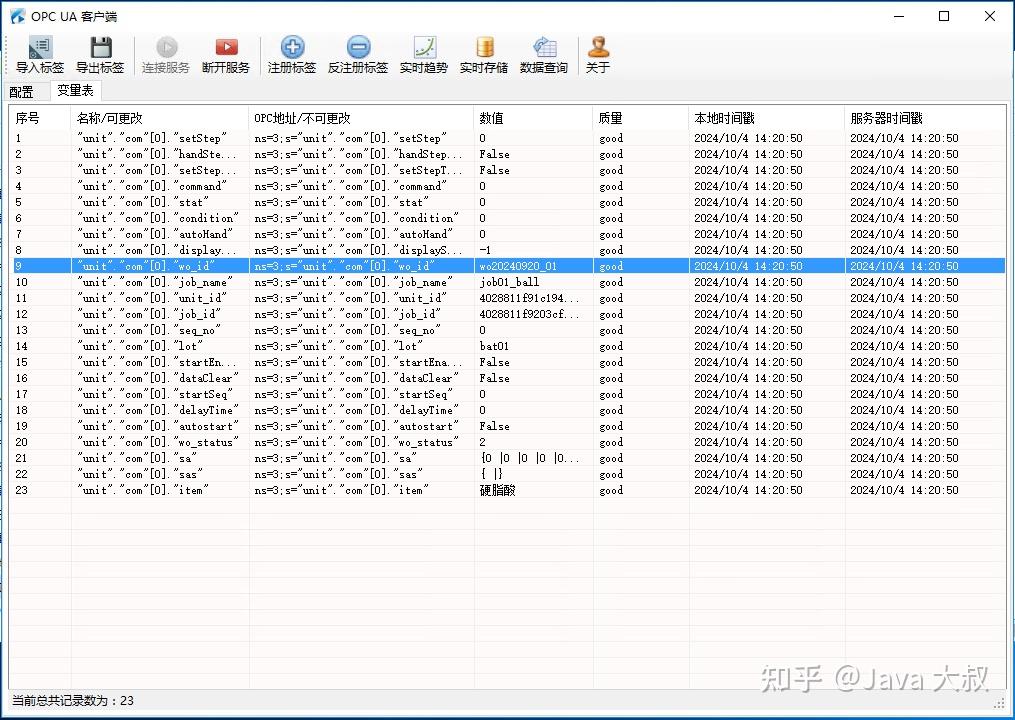Click the job_name value job01_ball cell
The height and width of the screenshot is (720, 1015).
tap(509, 282)
